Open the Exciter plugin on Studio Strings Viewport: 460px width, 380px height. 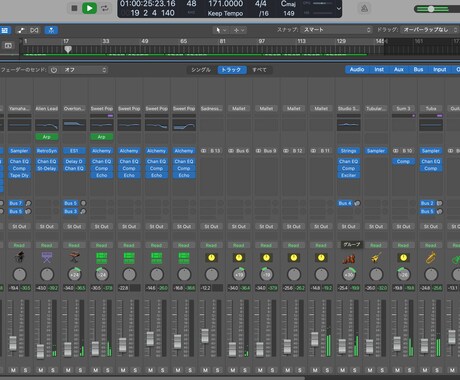click(x=348, y=175)
